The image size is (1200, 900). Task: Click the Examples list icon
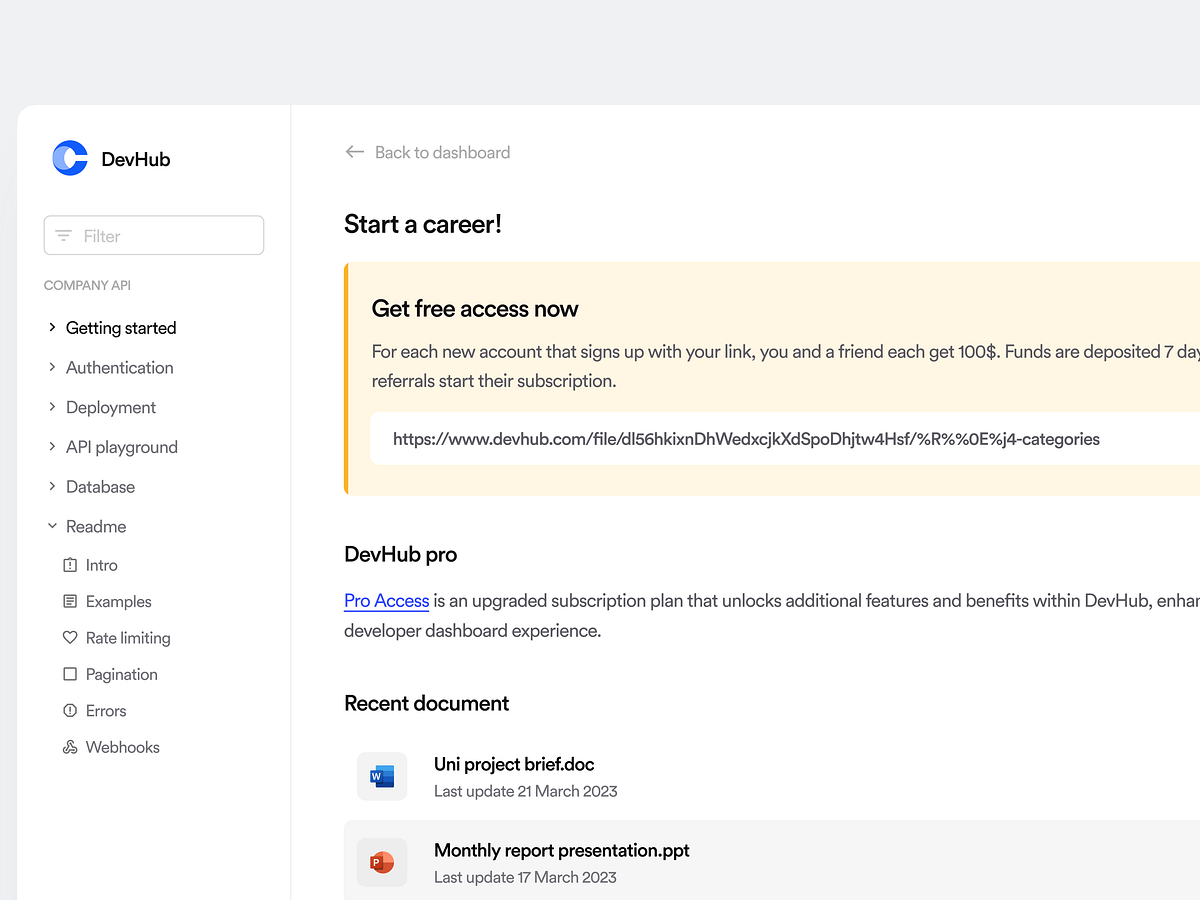[x=70, y=601]
